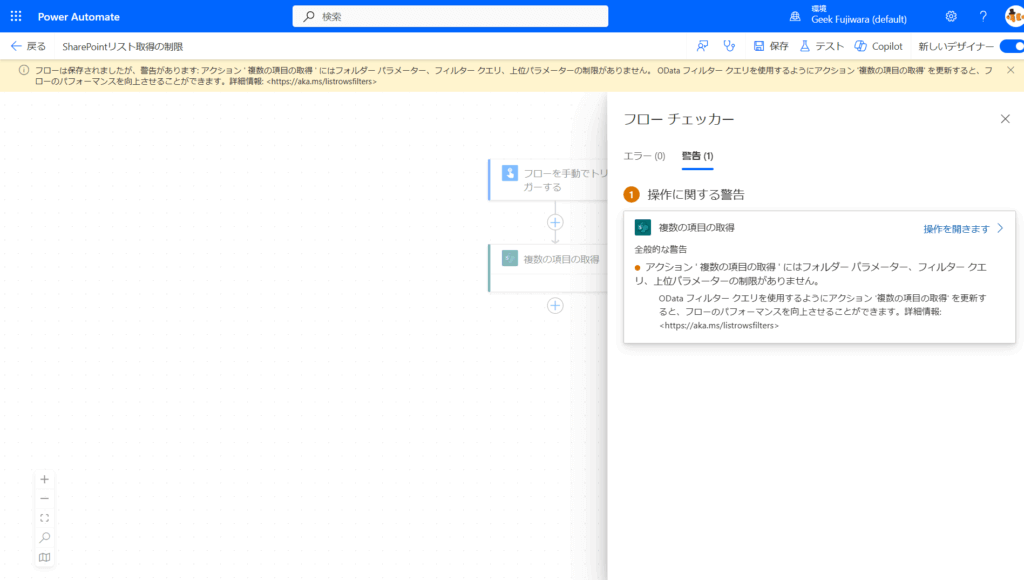
Task: Open the environment picker Geek Fujiwara
Action: point(859,15)
